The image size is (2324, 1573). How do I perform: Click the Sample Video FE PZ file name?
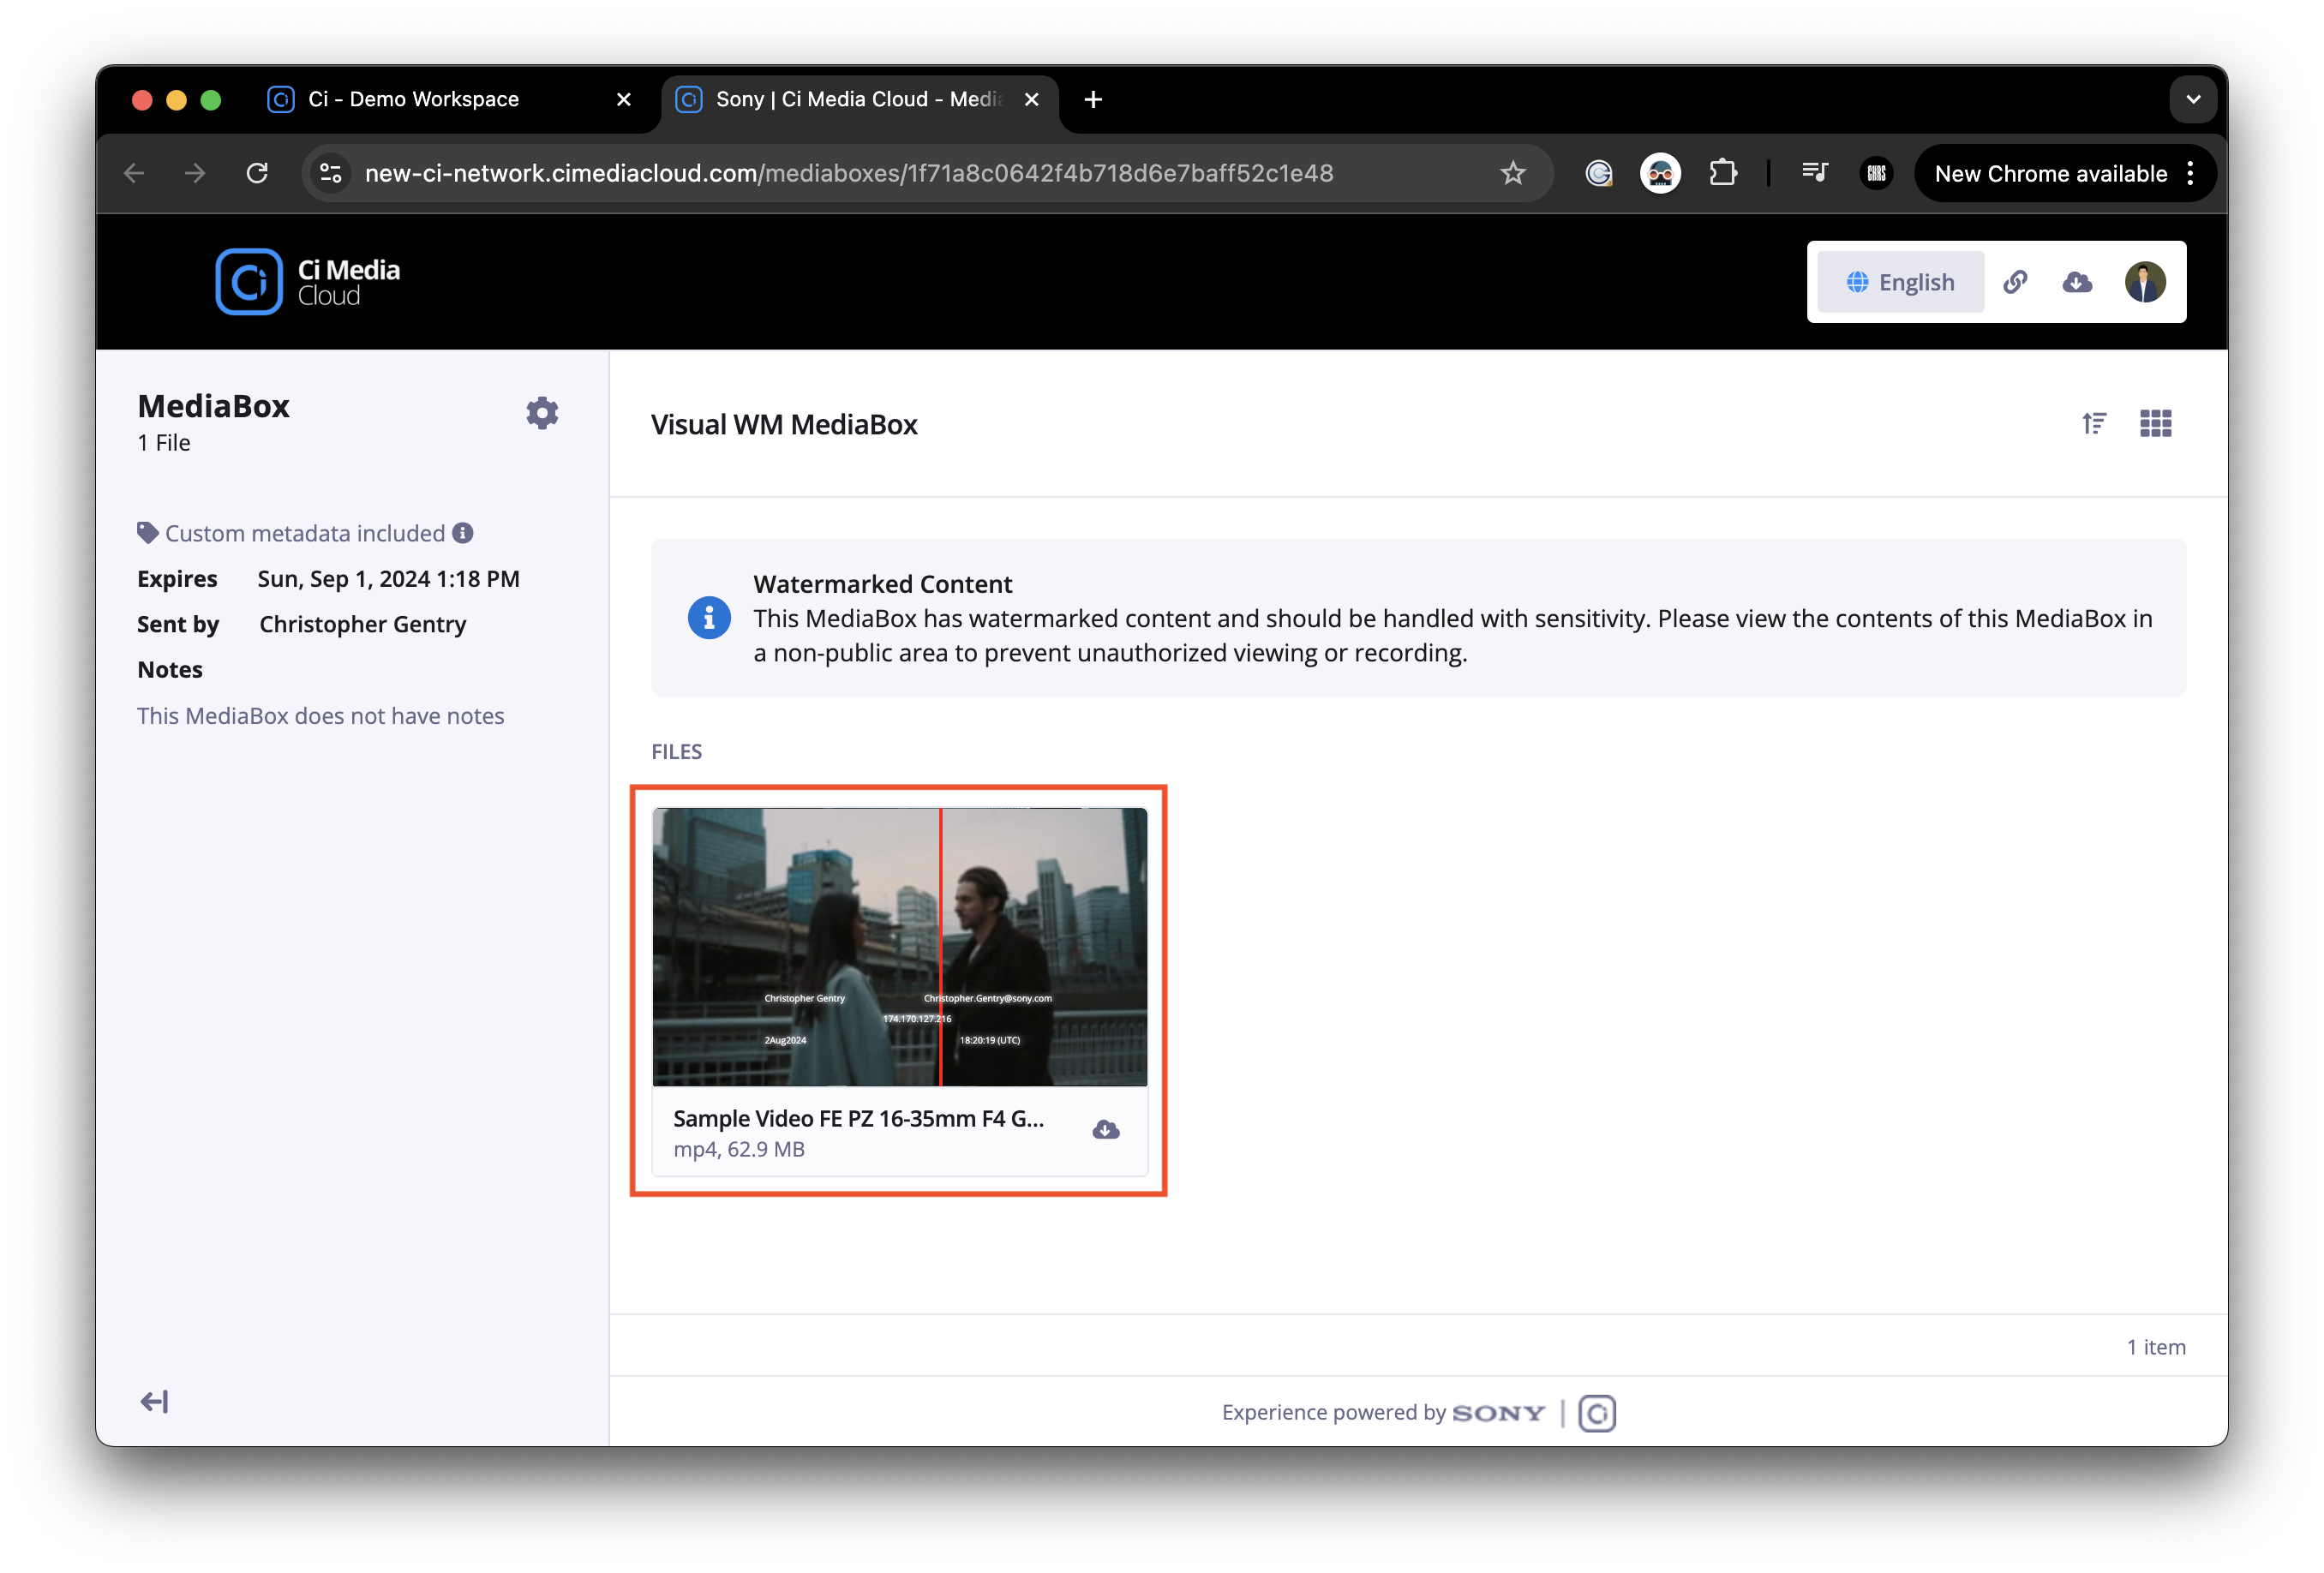(x=858, y=1119)
